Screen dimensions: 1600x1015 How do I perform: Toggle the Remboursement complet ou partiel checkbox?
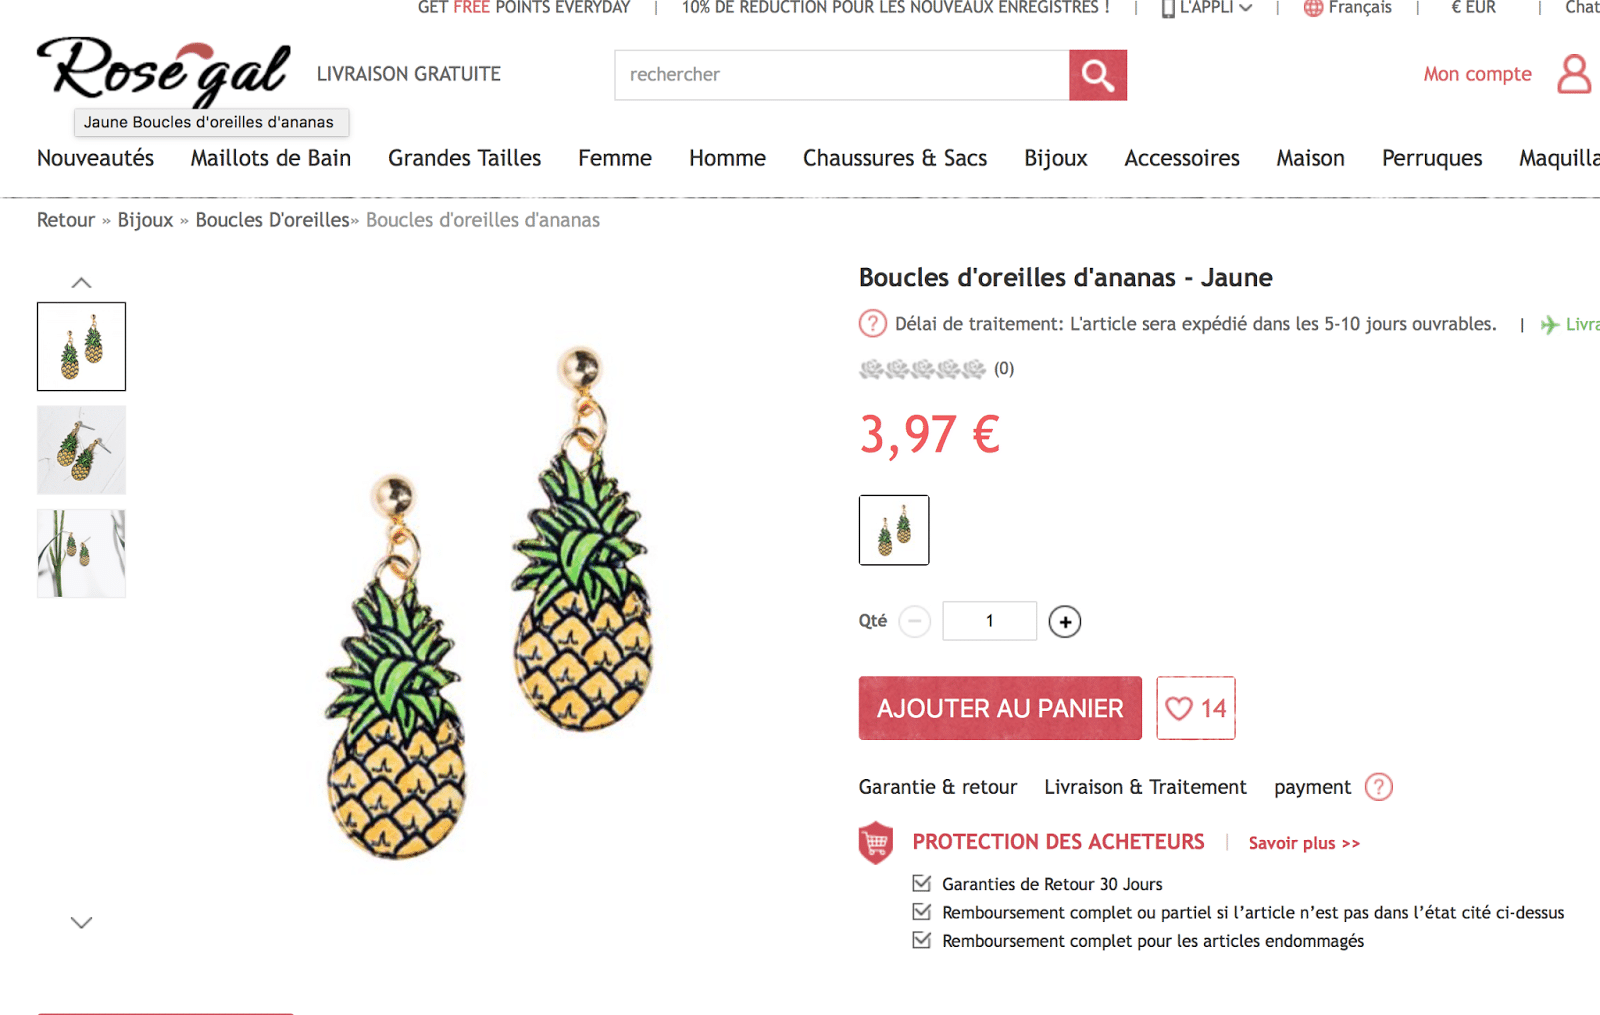[x=922, y=912]
